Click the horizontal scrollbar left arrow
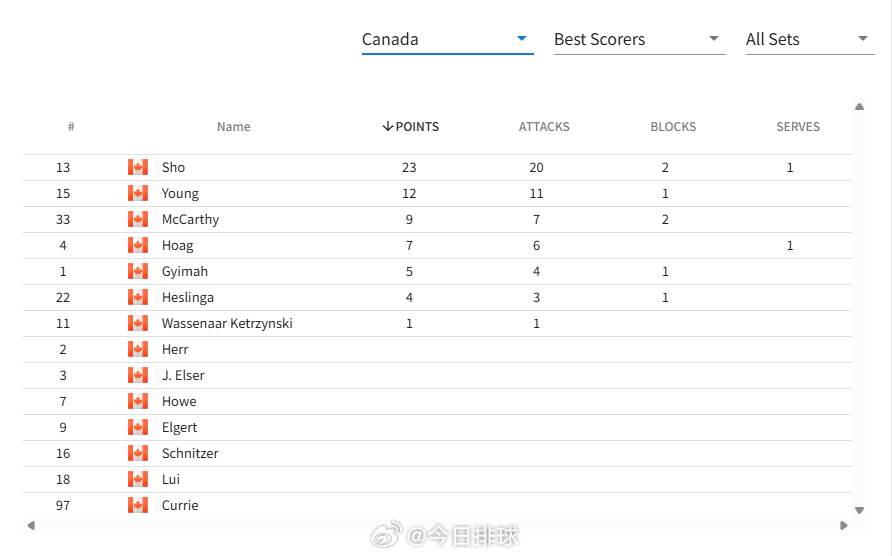The height and width of the screenshot is (556, 892). click(x=31, y=525)
